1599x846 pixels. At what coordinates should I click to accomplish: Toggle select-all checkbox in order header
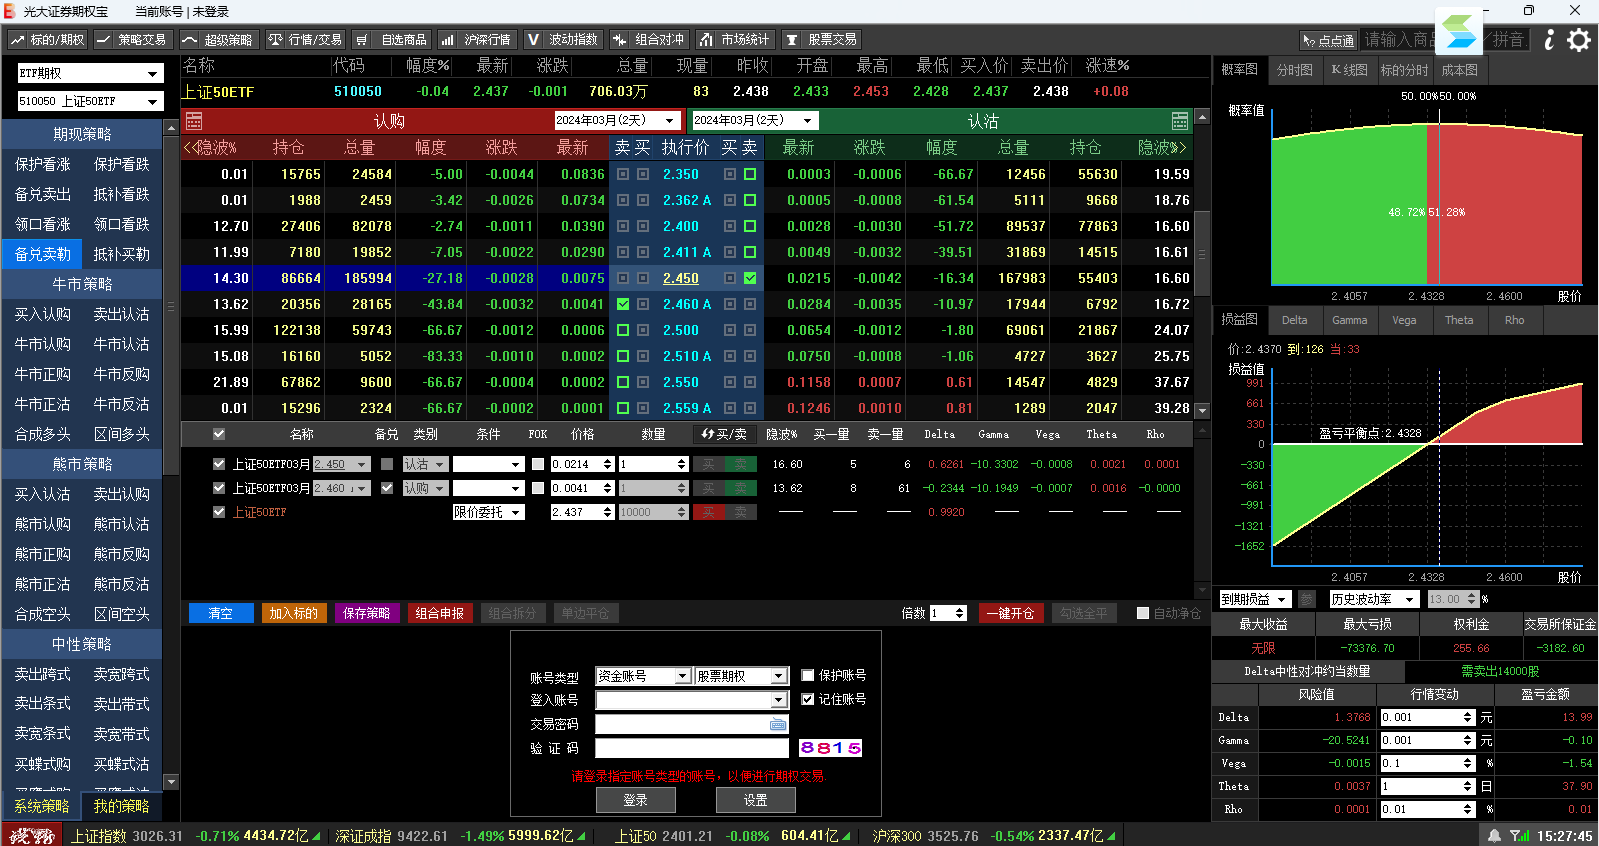219,434
